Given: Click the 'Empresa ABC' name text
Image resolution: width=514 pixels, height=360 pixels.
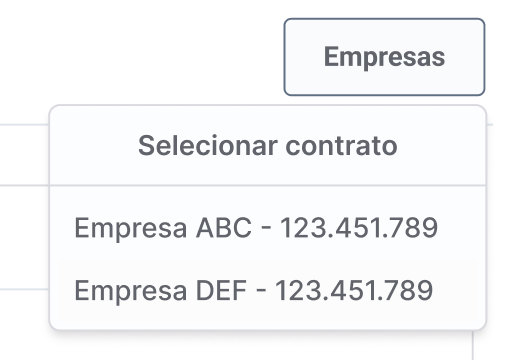Looking at the screenshot, I should [x=163, y=228].
